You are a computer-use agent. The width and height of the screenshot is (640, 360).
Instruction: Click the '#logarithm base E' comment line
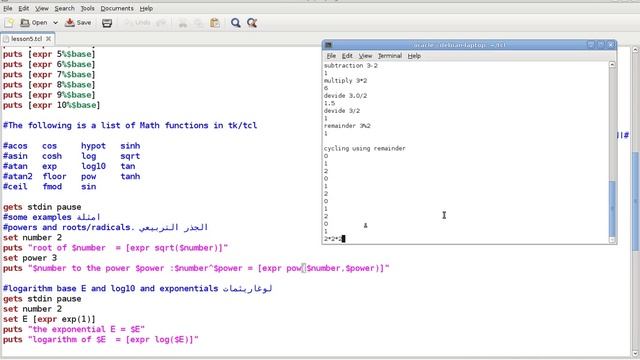pyautogui.click(x=137, y=289)
